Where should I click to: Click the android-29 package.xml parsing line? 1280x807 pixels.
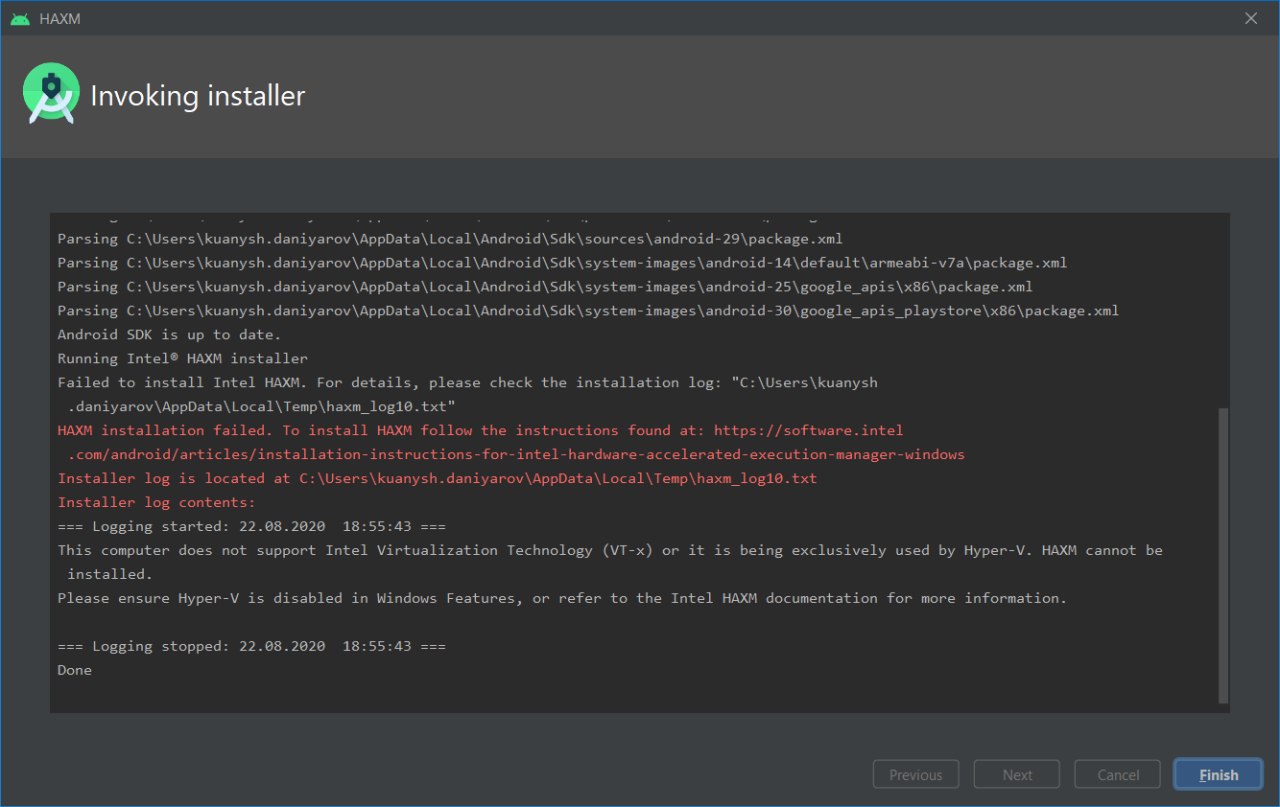[450, 239]
